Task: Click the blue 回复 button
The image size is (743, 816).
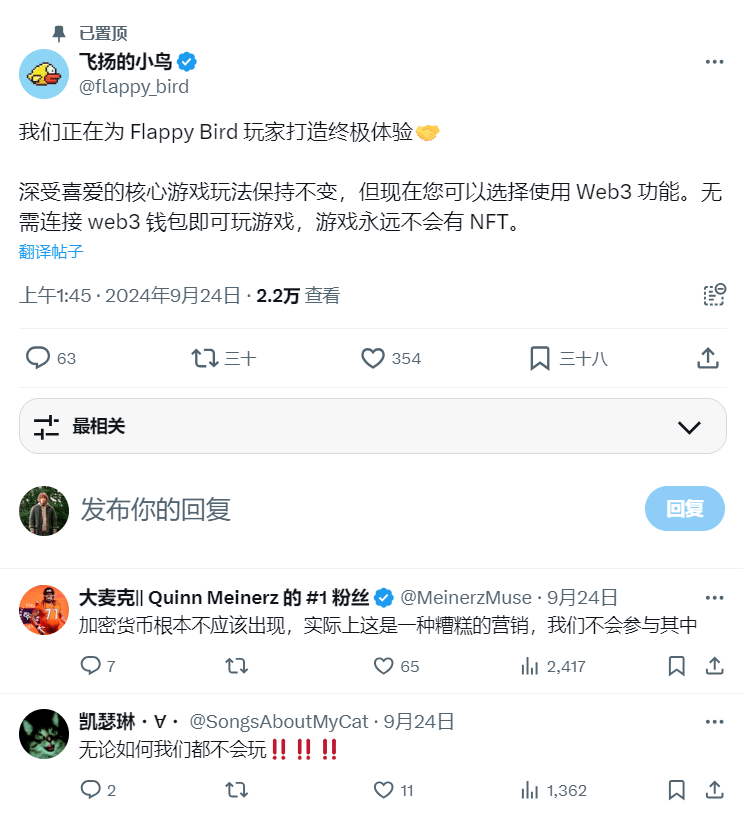Action: click(685, 508)
